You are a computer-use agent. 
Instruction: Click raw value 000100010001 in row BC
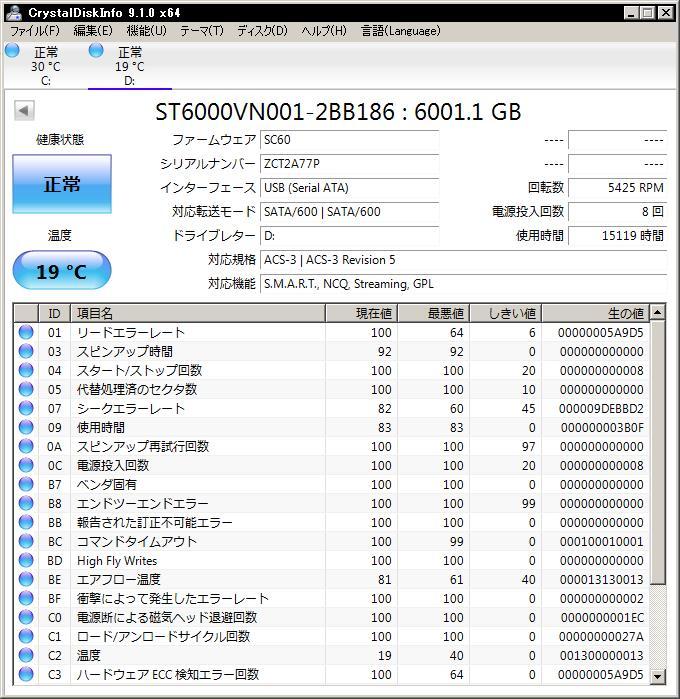602,542
